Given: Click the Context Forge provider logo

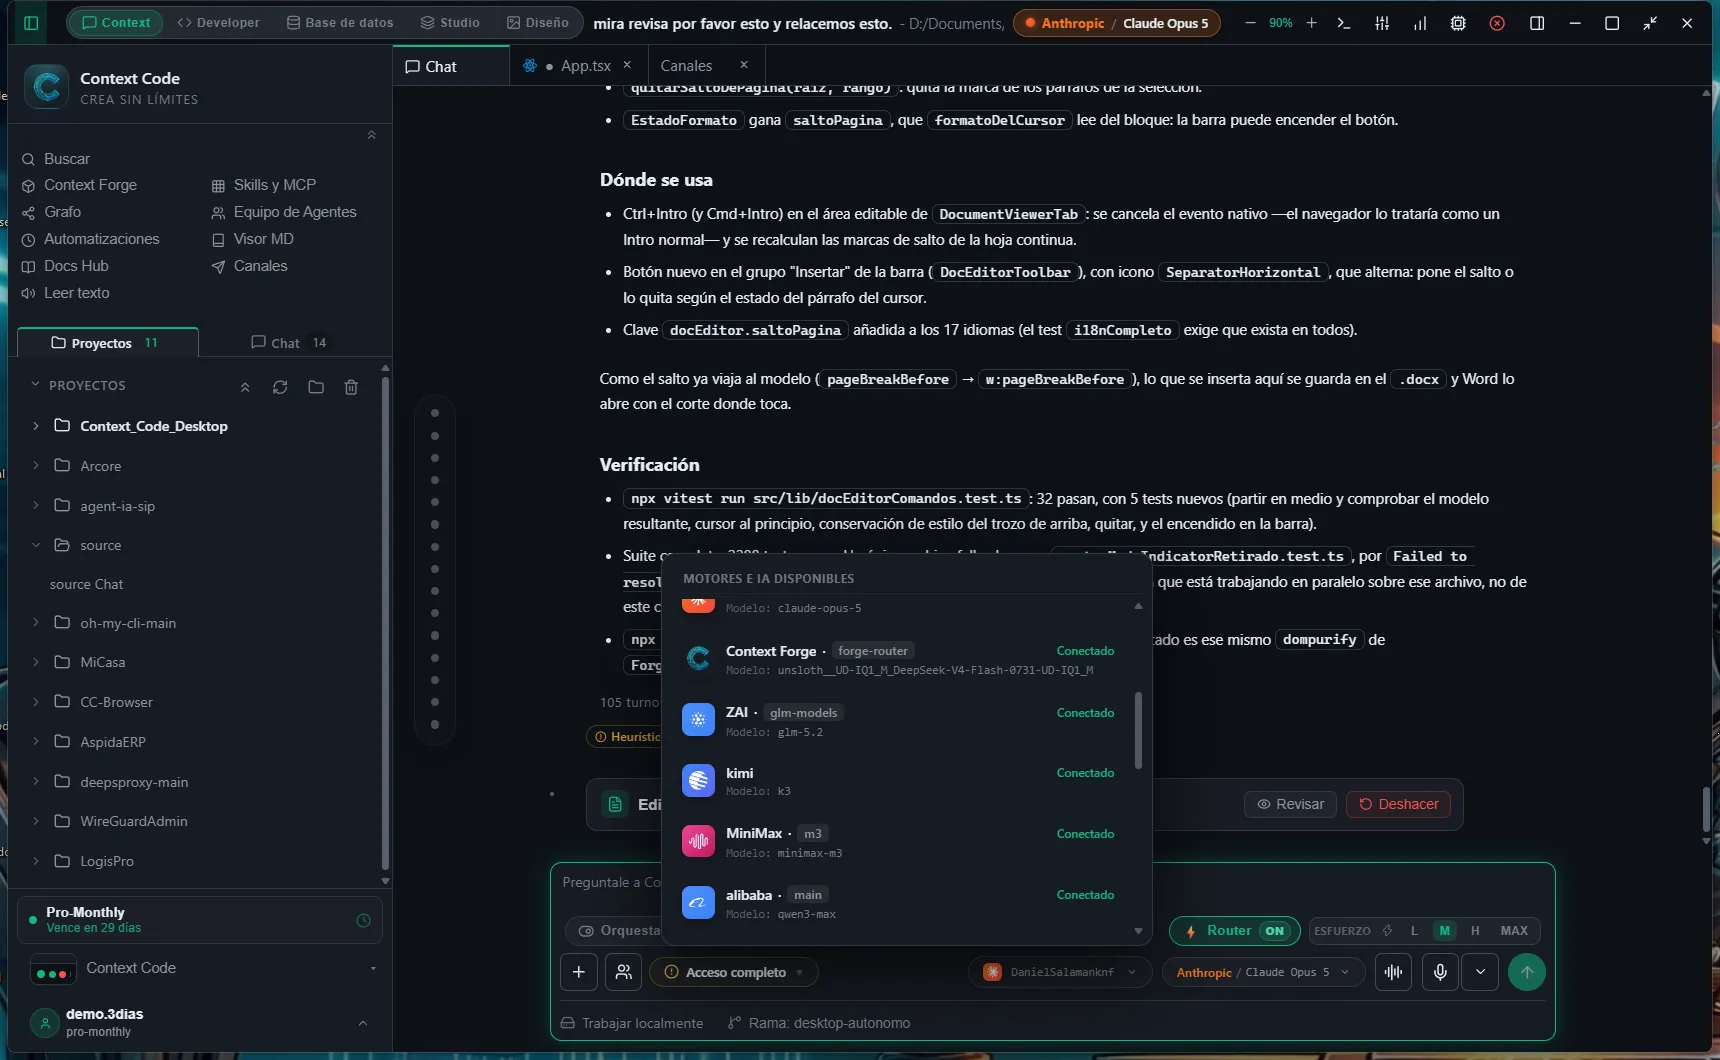Looking at the screenshot, I should pos(698,658).
